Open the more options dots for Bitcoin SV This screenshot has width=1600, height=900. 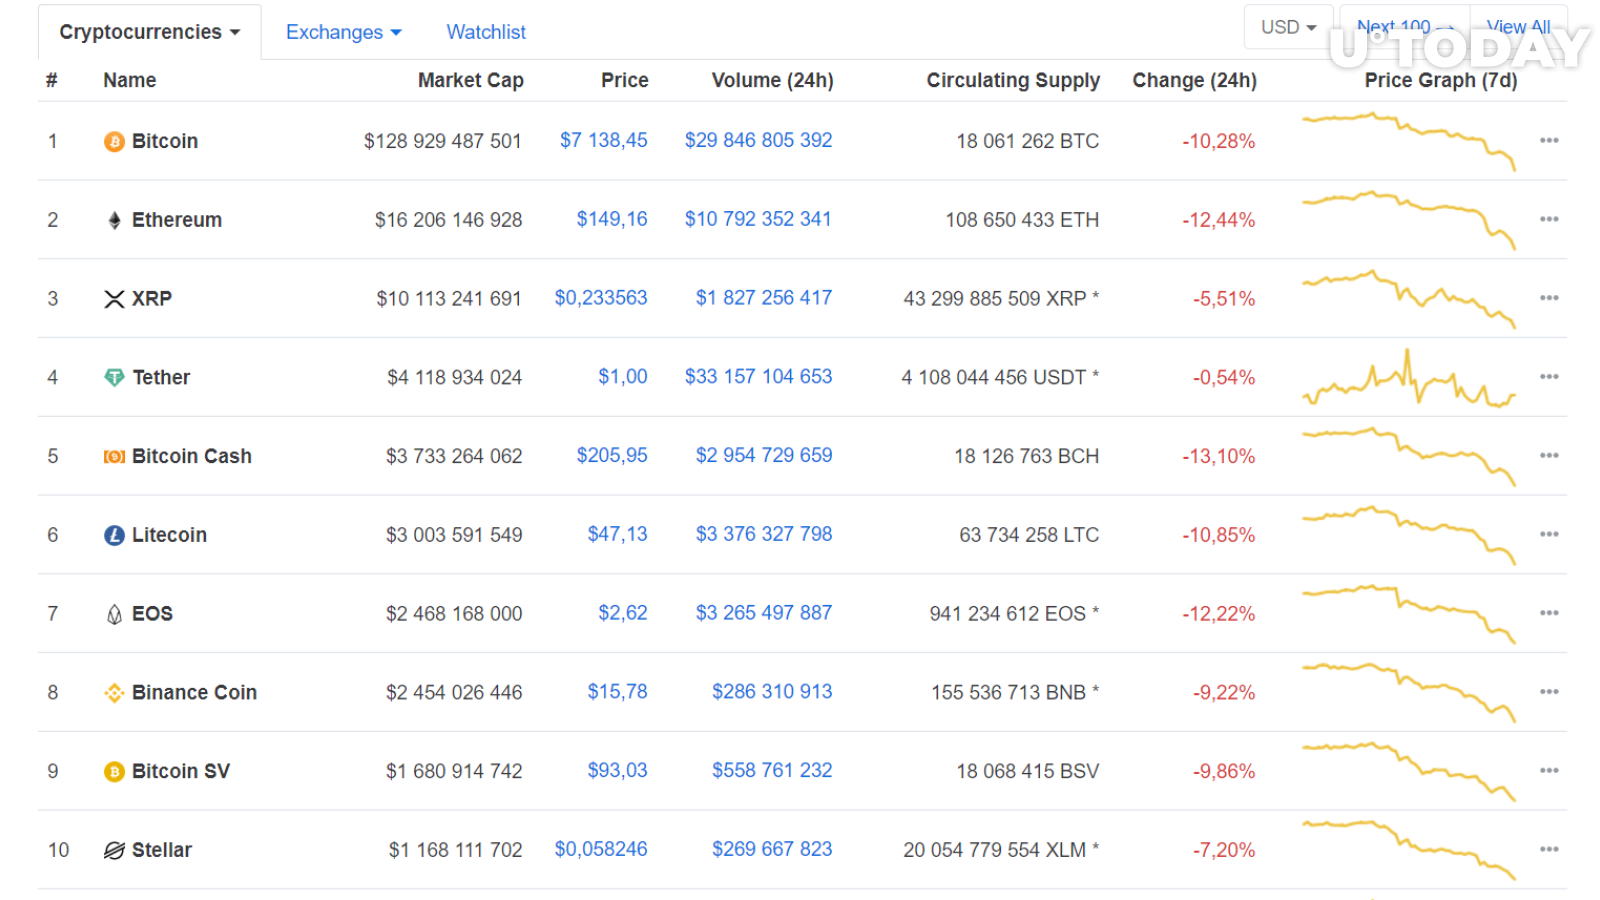coord(1549,771)
